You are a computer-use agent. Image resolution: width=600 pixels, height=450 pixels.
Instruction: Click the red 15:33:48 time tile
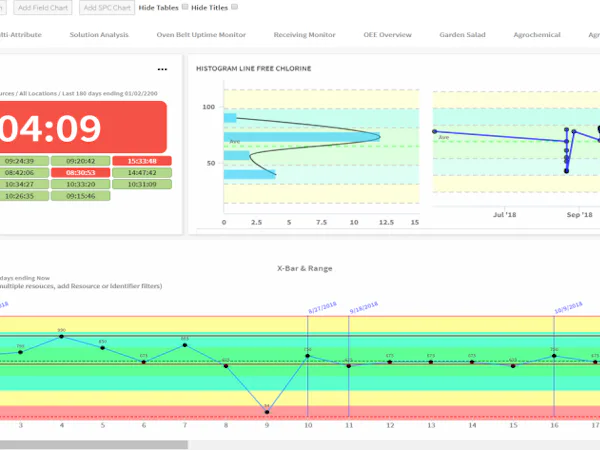pyautogui.click(x=142, y=161)
